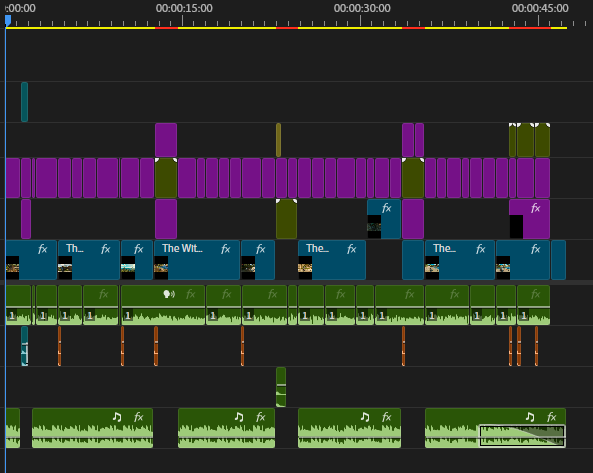The image size is (593, 473).
Task: Click the thumbnail of the first video clip under the playhead
Action: tap(12, 268)
